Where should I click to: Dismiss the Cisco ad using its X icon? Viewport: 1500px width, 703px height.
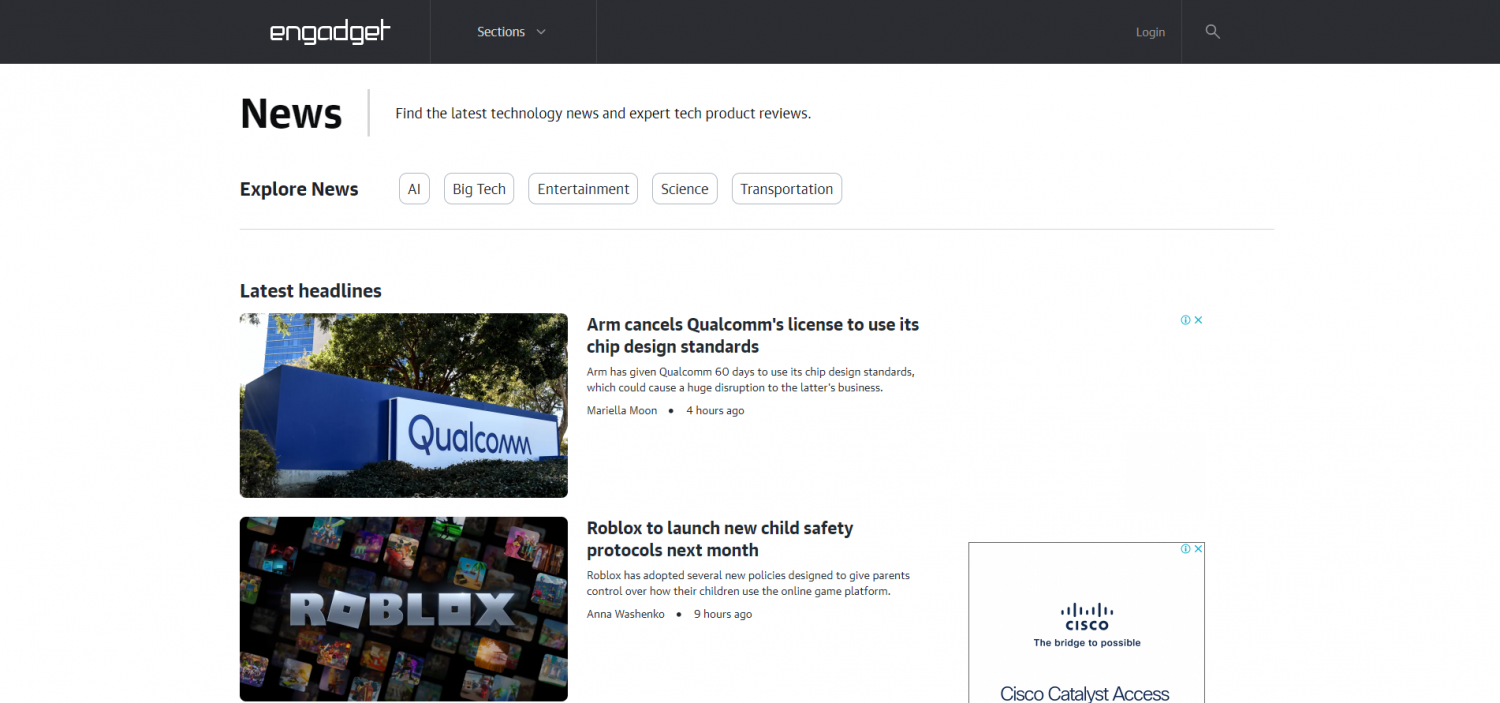(x=1198, y=549)
